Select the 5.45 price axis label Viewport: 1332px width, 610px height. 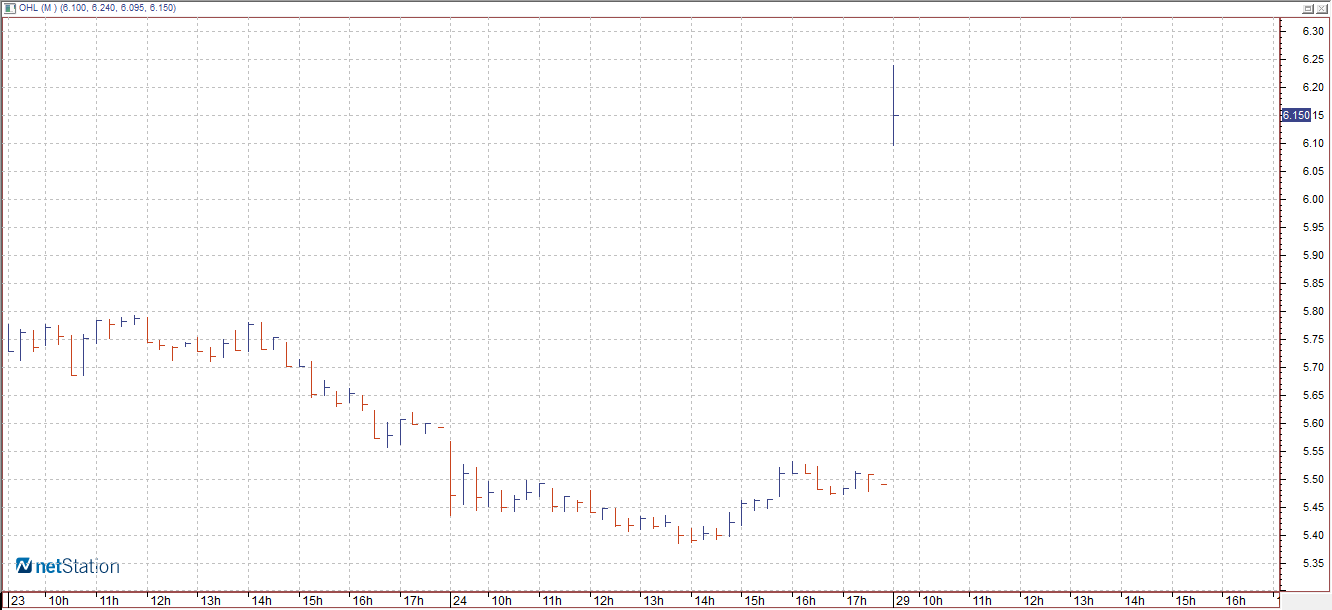pos(1313,507)
